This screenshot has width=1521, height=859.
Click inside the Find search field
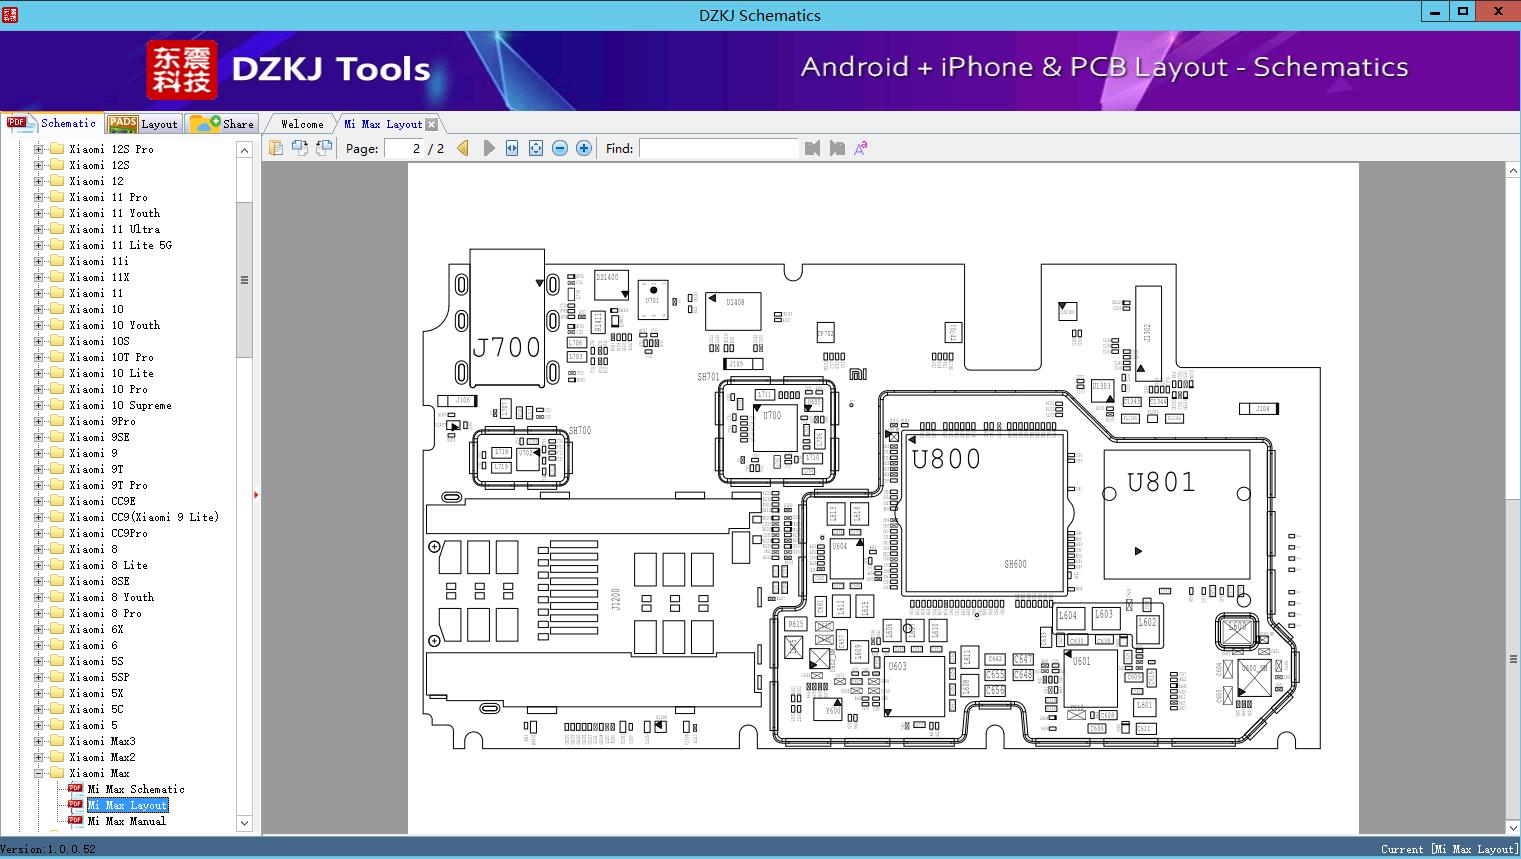718,147
